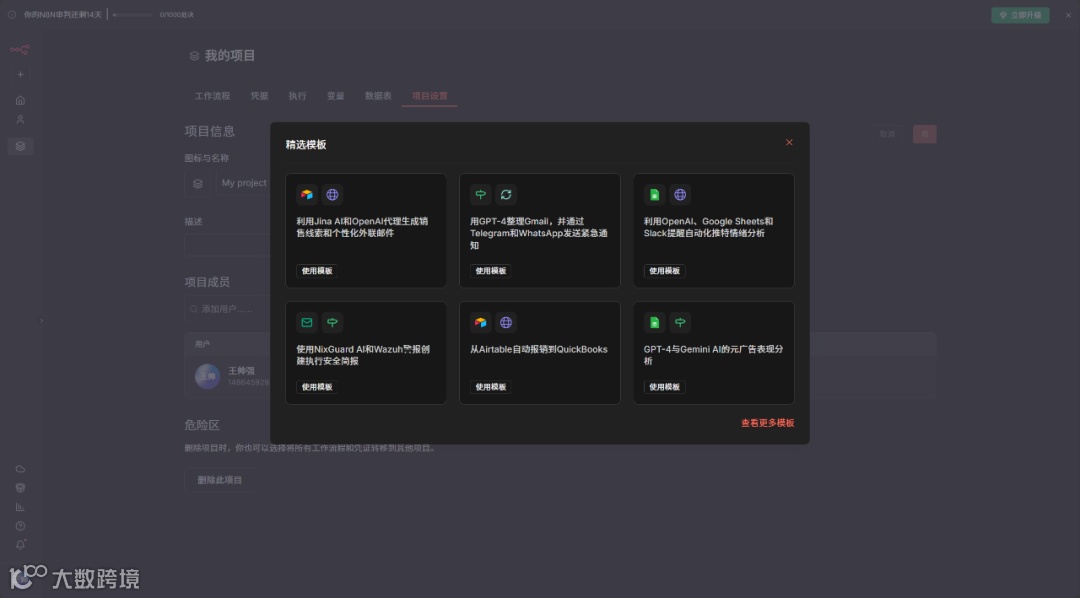
Task: Select the stacked-layers project icon in the sidebar
Action: click(x=20, y=146)
